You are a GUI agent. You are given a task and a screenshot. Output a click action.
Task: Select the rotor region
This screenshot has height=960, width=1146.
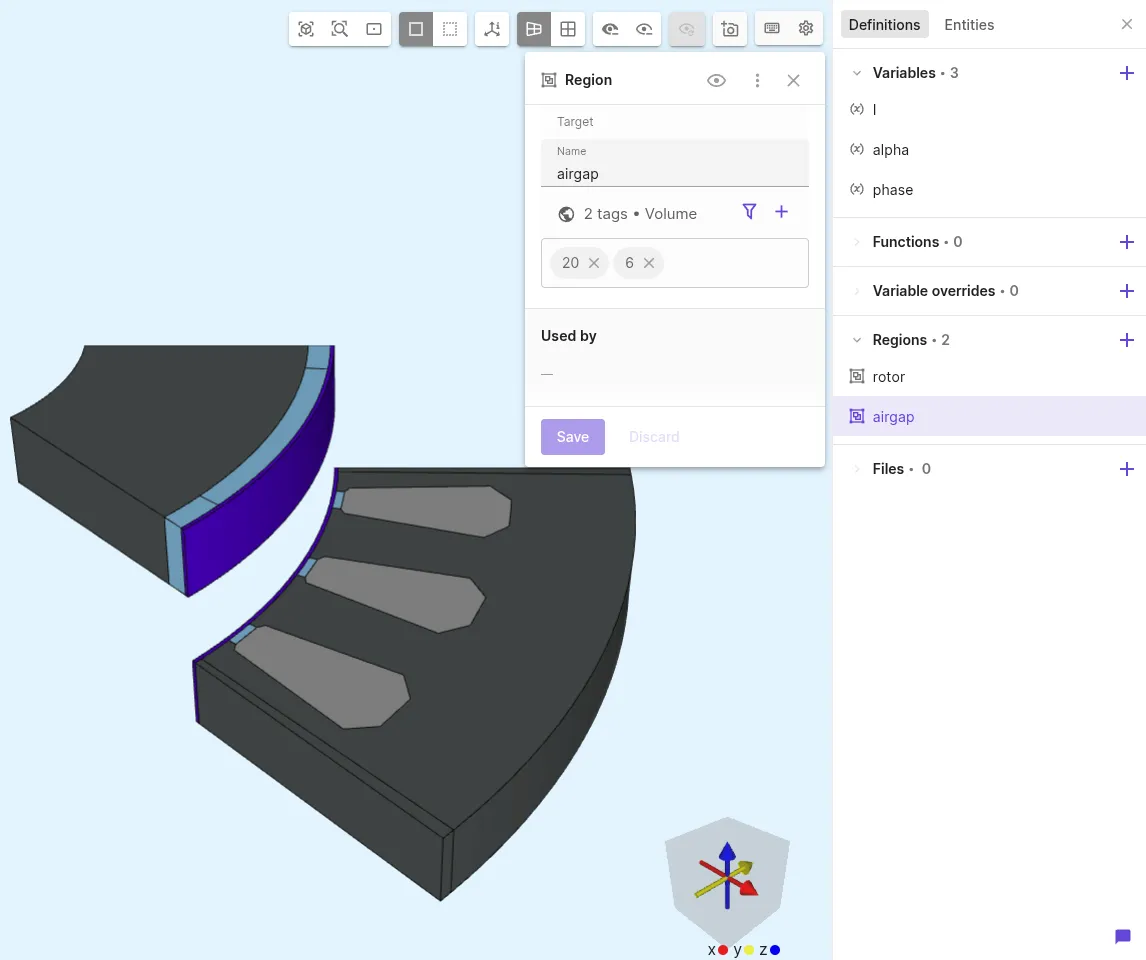[x=990, y=377]
